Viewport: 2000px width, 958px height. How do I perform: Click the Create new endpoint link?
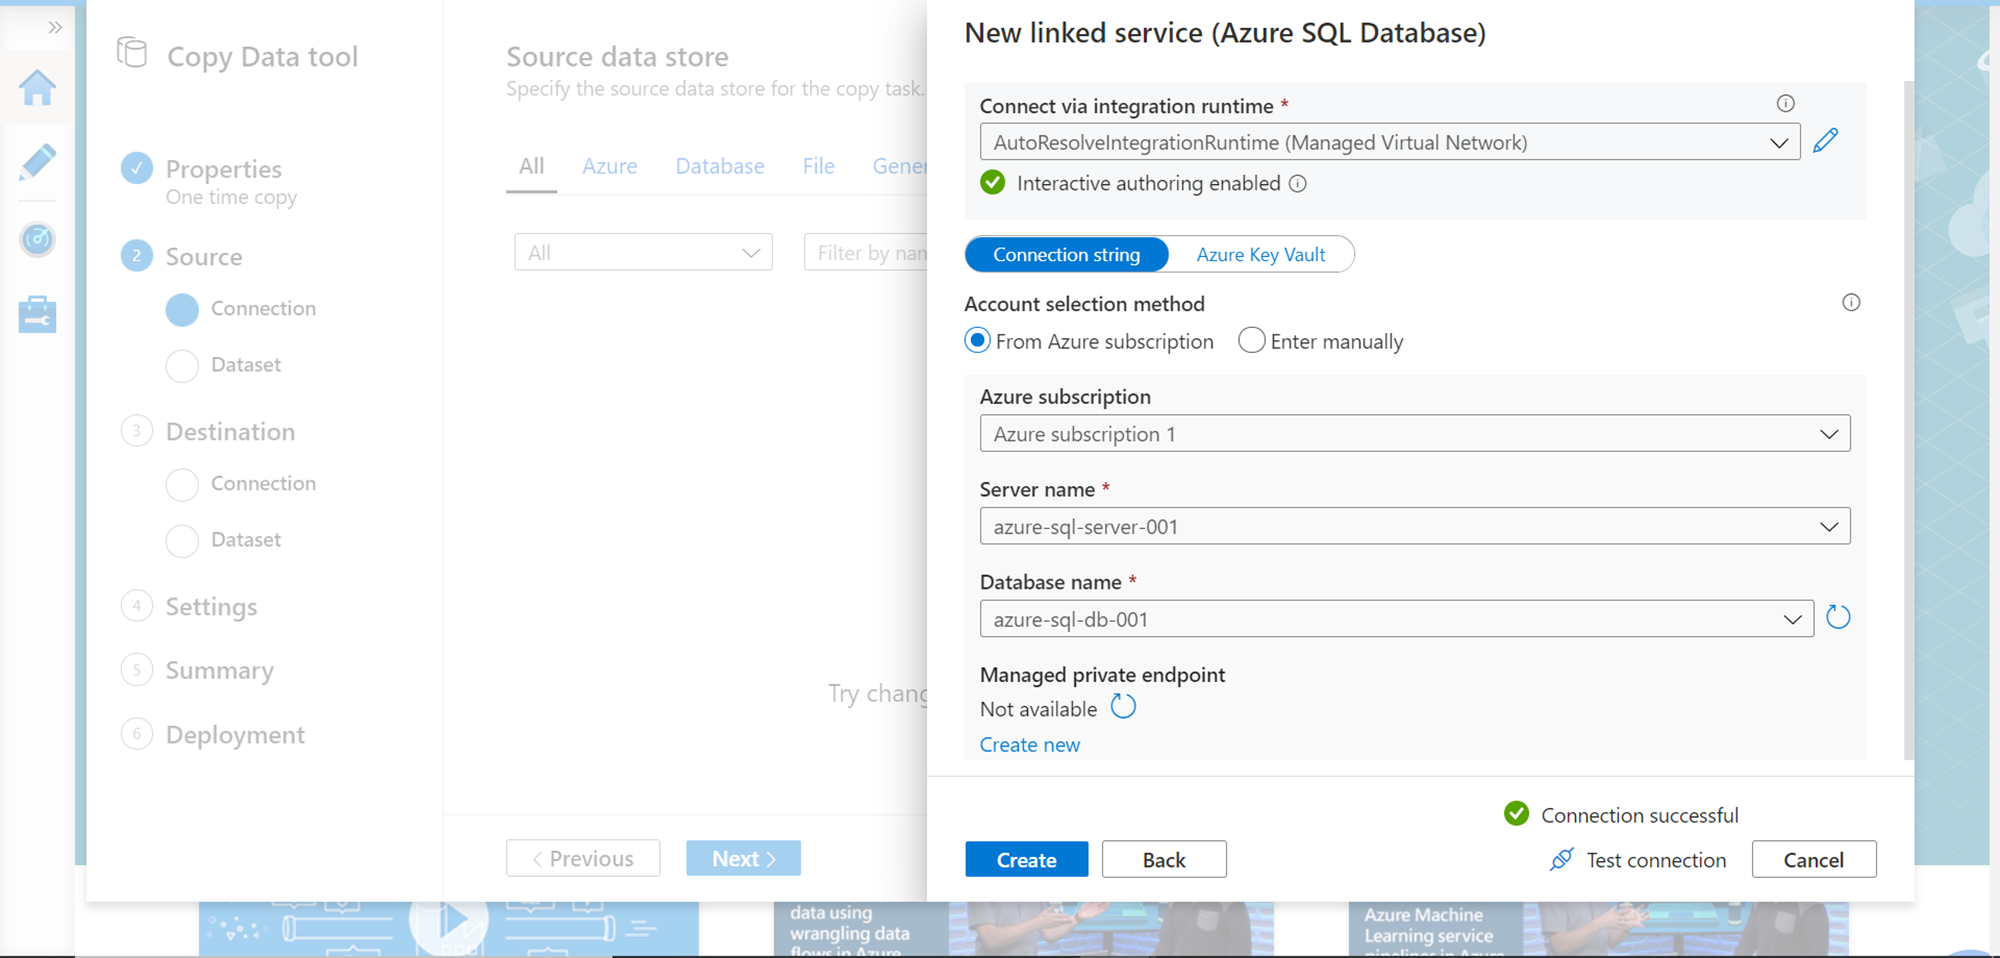point(1029,745)
